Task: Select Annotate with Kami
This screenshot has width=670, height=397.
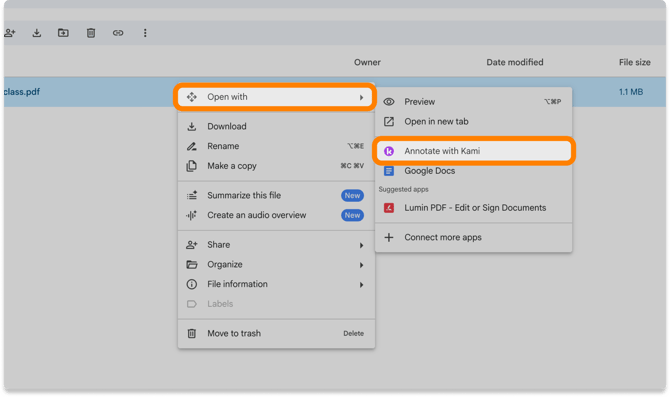Action: [x=473, y=151]
